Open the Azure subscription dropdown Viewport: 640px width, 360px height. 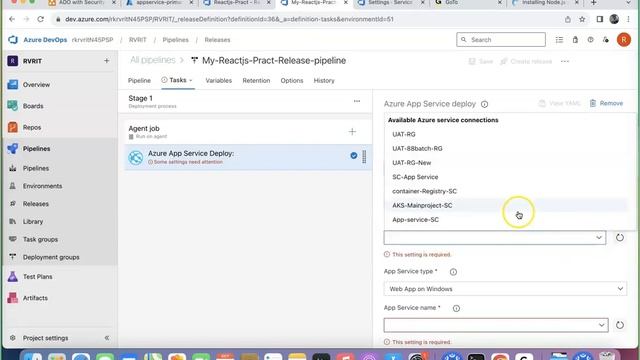(x=495, y=238)
